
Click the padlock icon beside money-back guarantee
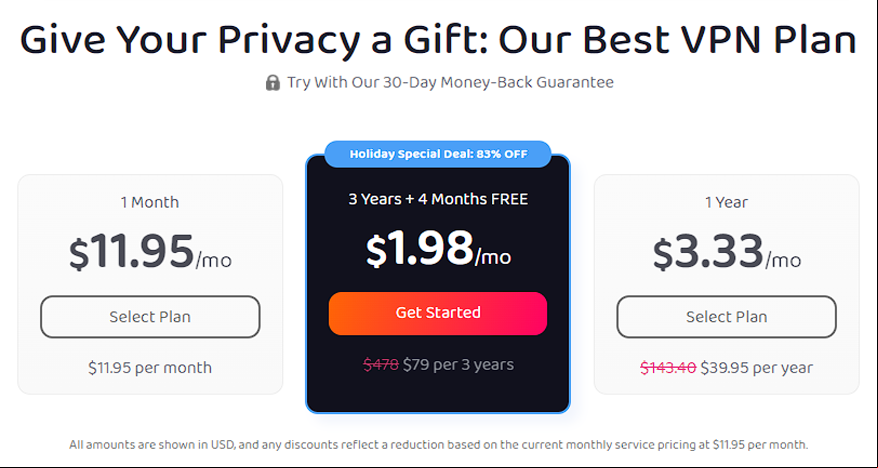click(272, 83)
